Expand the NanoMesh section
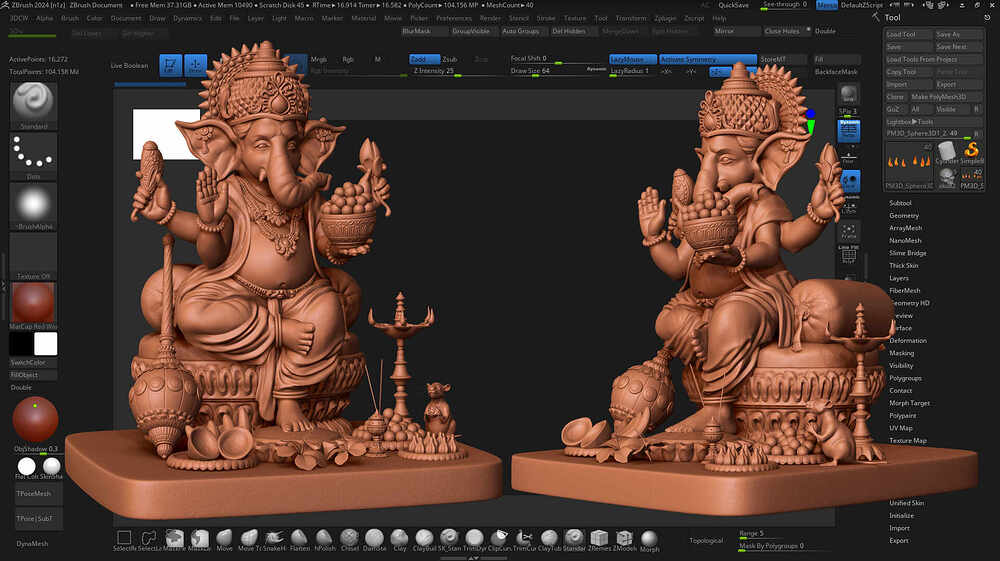This screenshot has height=561, width=1000. 905,240
